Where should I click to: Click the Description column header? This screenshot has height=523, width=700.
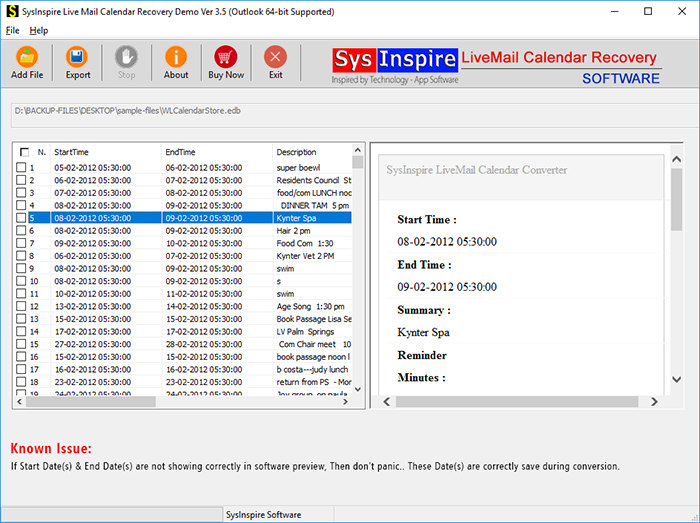click(x=312, y=152)
